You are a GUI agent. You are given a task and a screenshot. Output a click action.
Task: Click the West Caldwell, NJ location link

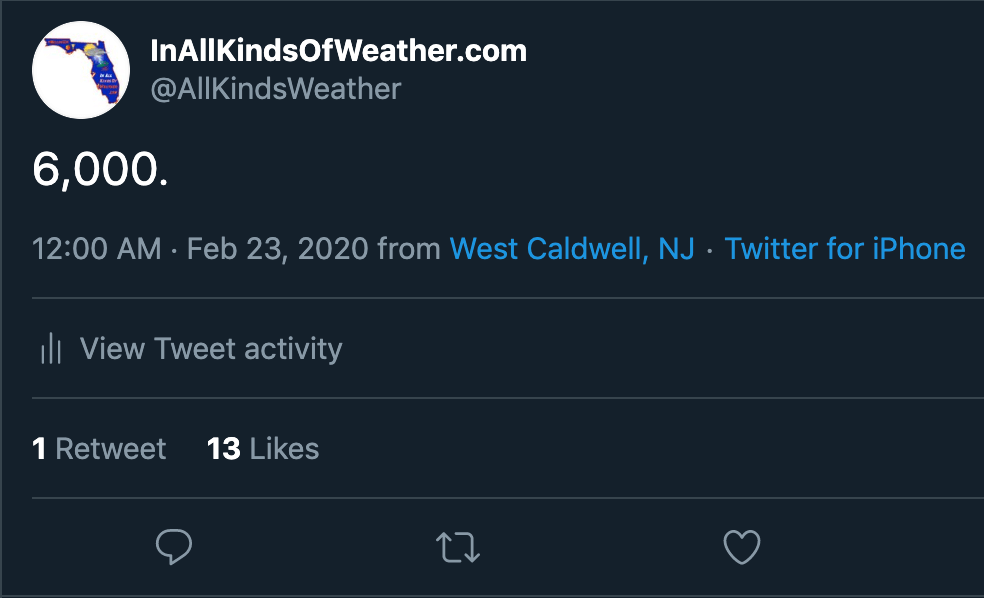coord(572,248)
